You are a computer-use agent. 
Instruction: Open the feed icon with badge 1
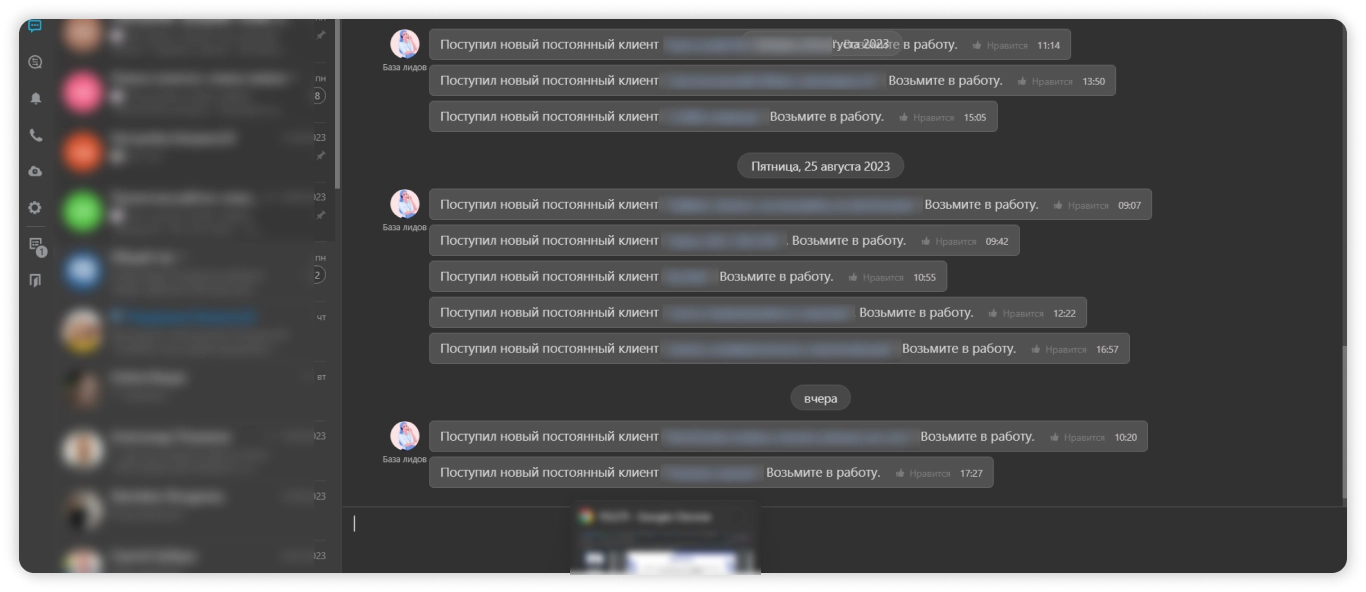[x=37, y=246]
